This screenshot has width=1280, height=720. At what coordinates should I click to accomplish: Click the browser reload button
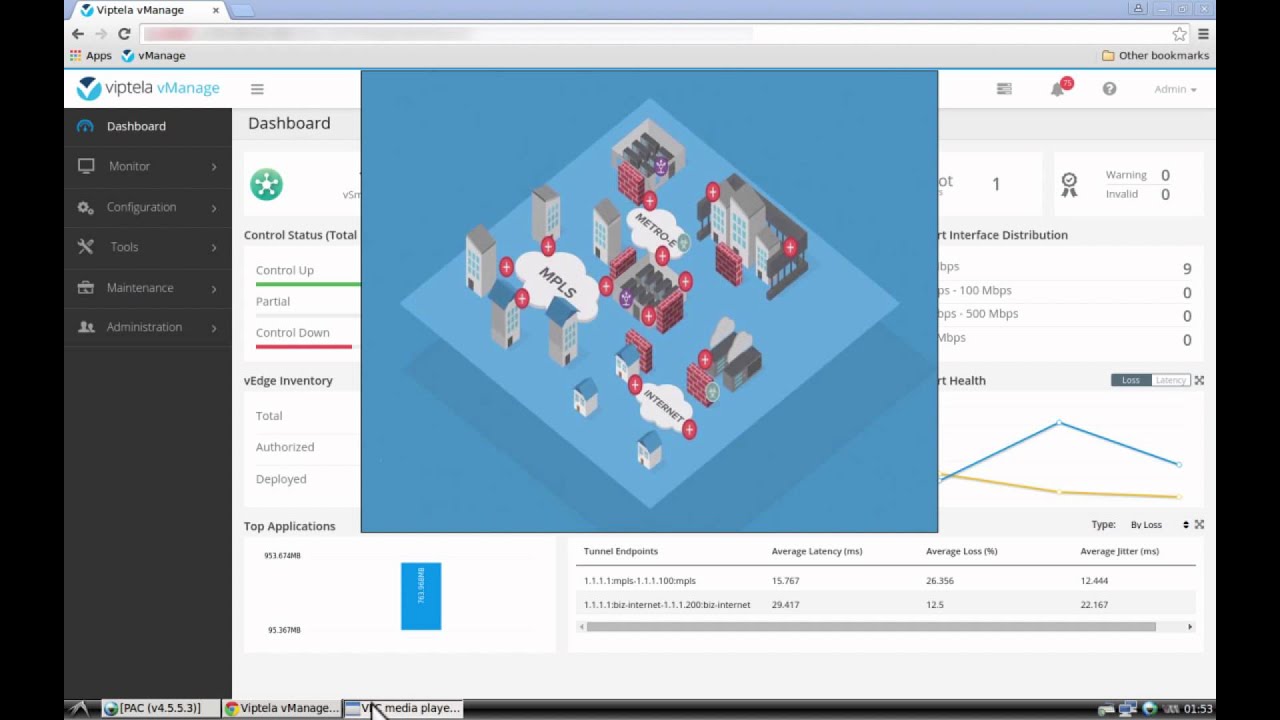click(124, 34)
